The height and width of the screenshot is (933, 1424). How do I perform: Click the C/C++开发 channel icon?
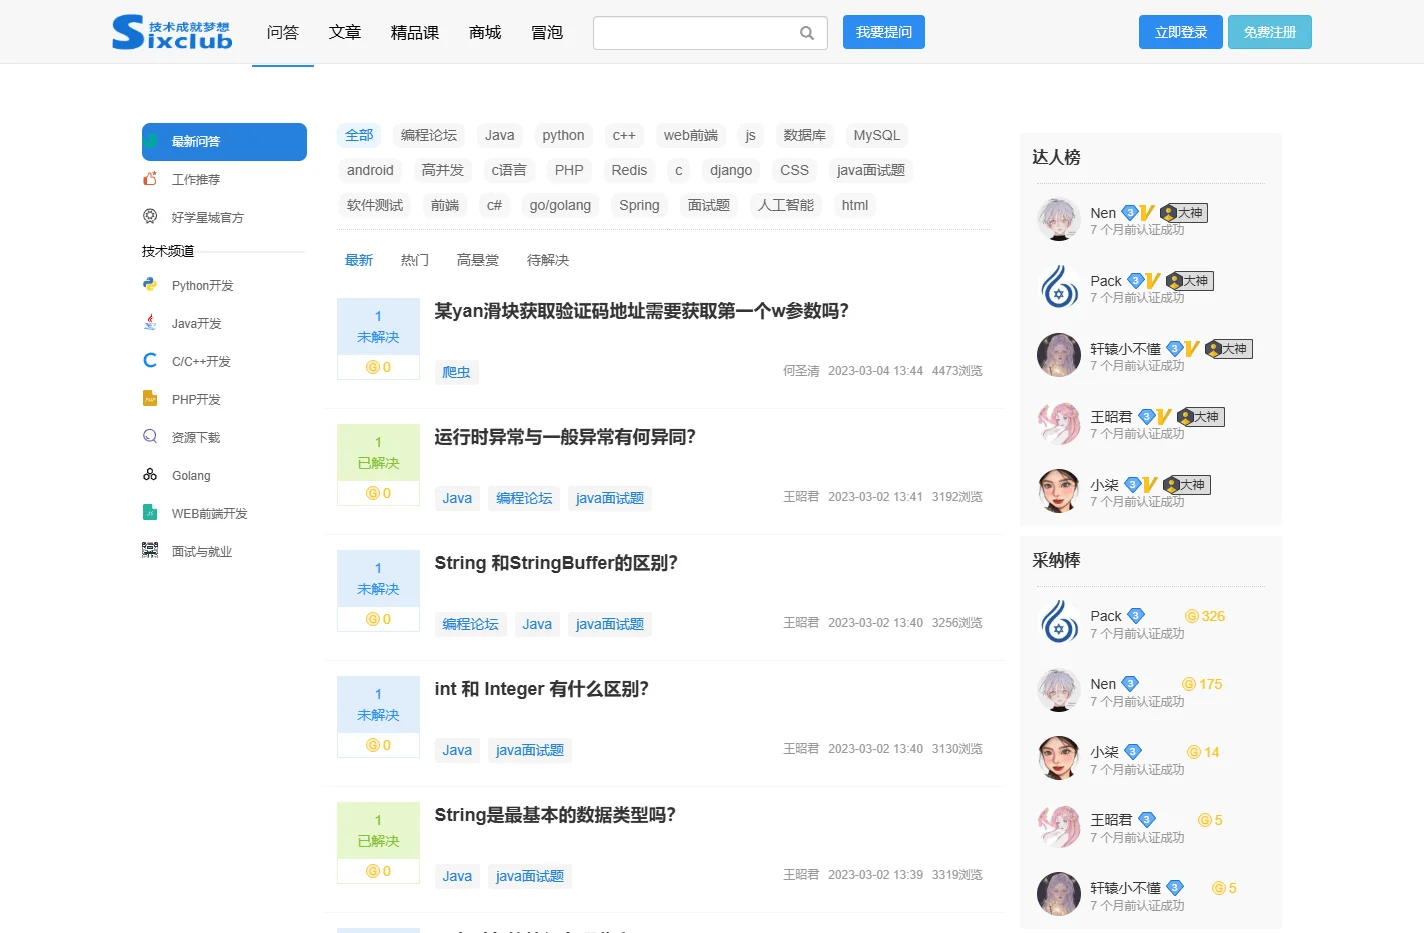click(x=150, y=361)
